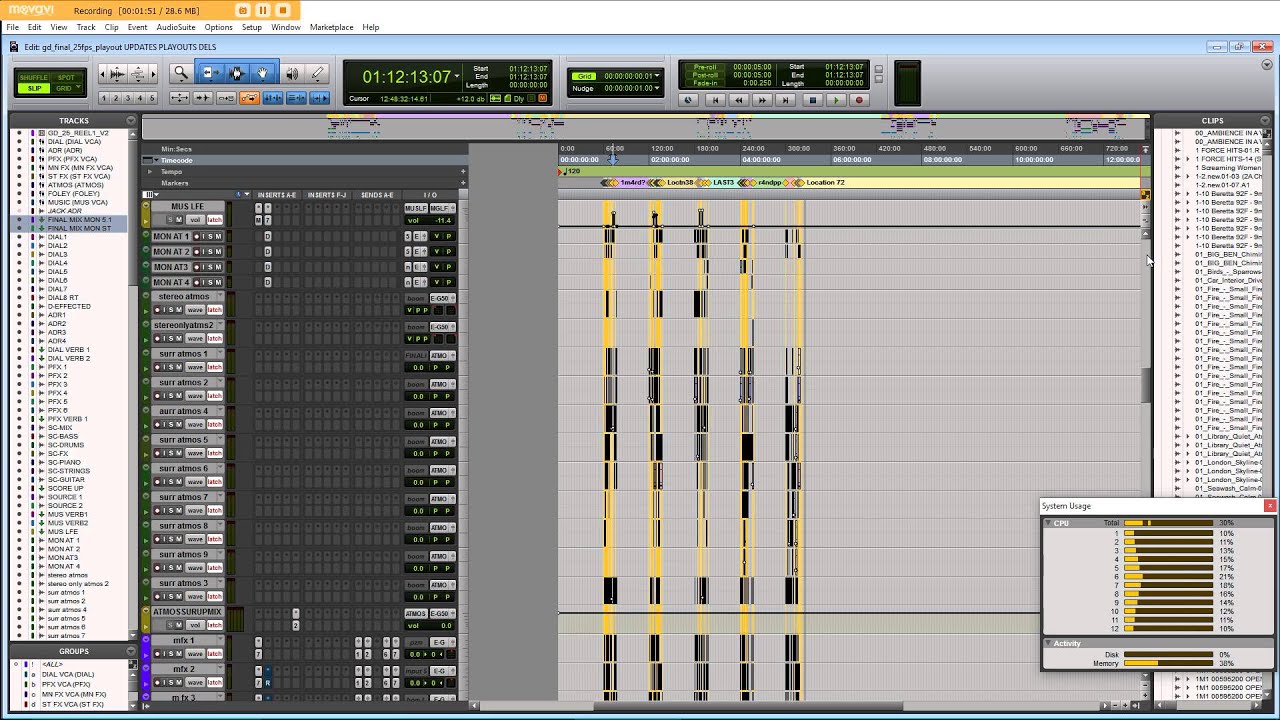This screenshot has height=720, width=1280.
Task: Click transport Stop button
Action: pos(812,100)
